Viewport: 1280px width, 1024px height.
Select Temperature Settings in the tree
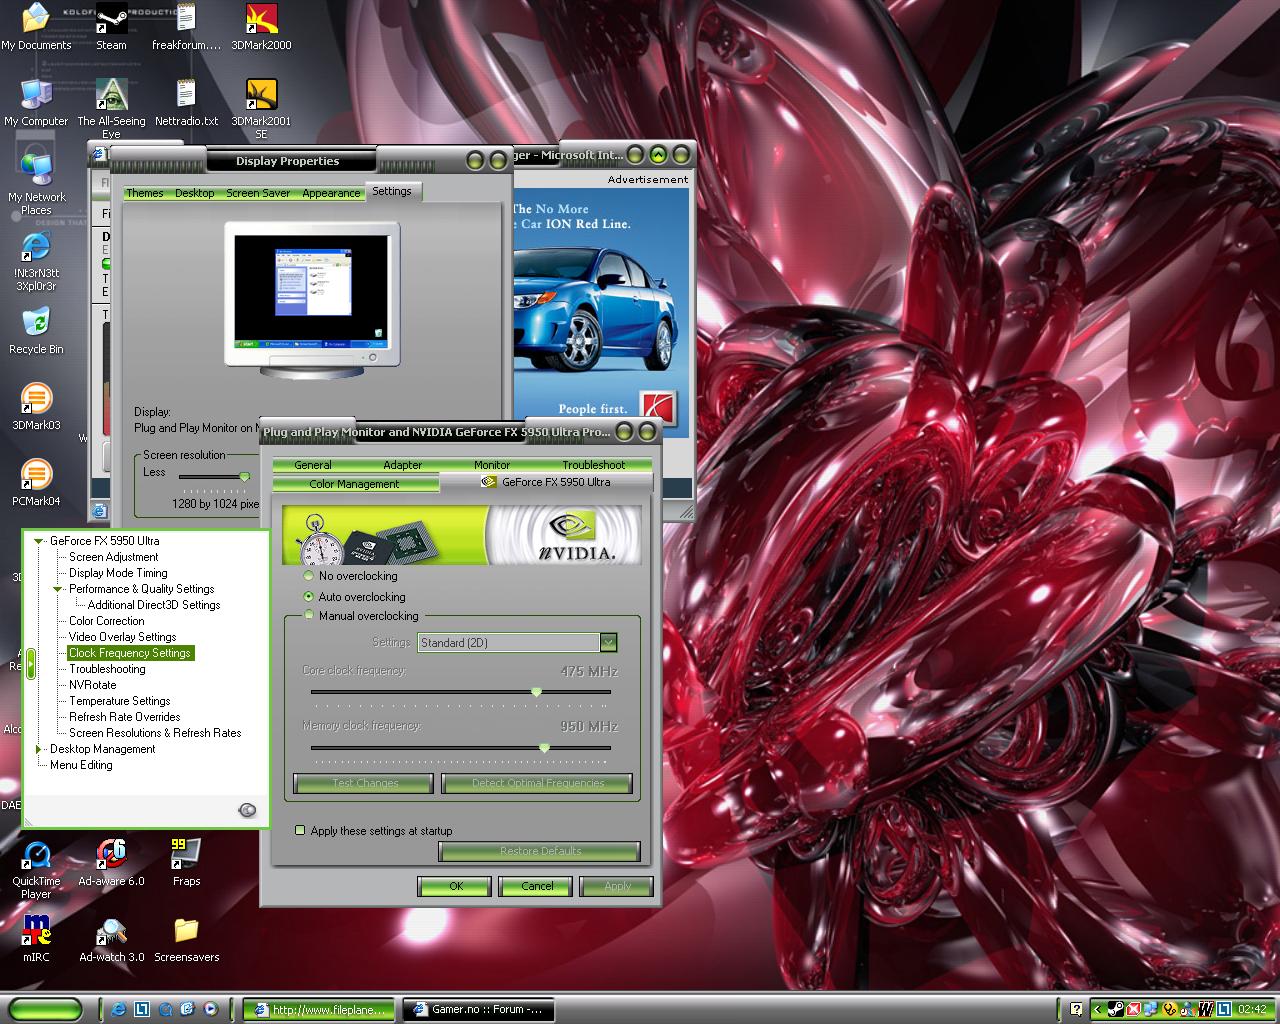pos(119,701)
